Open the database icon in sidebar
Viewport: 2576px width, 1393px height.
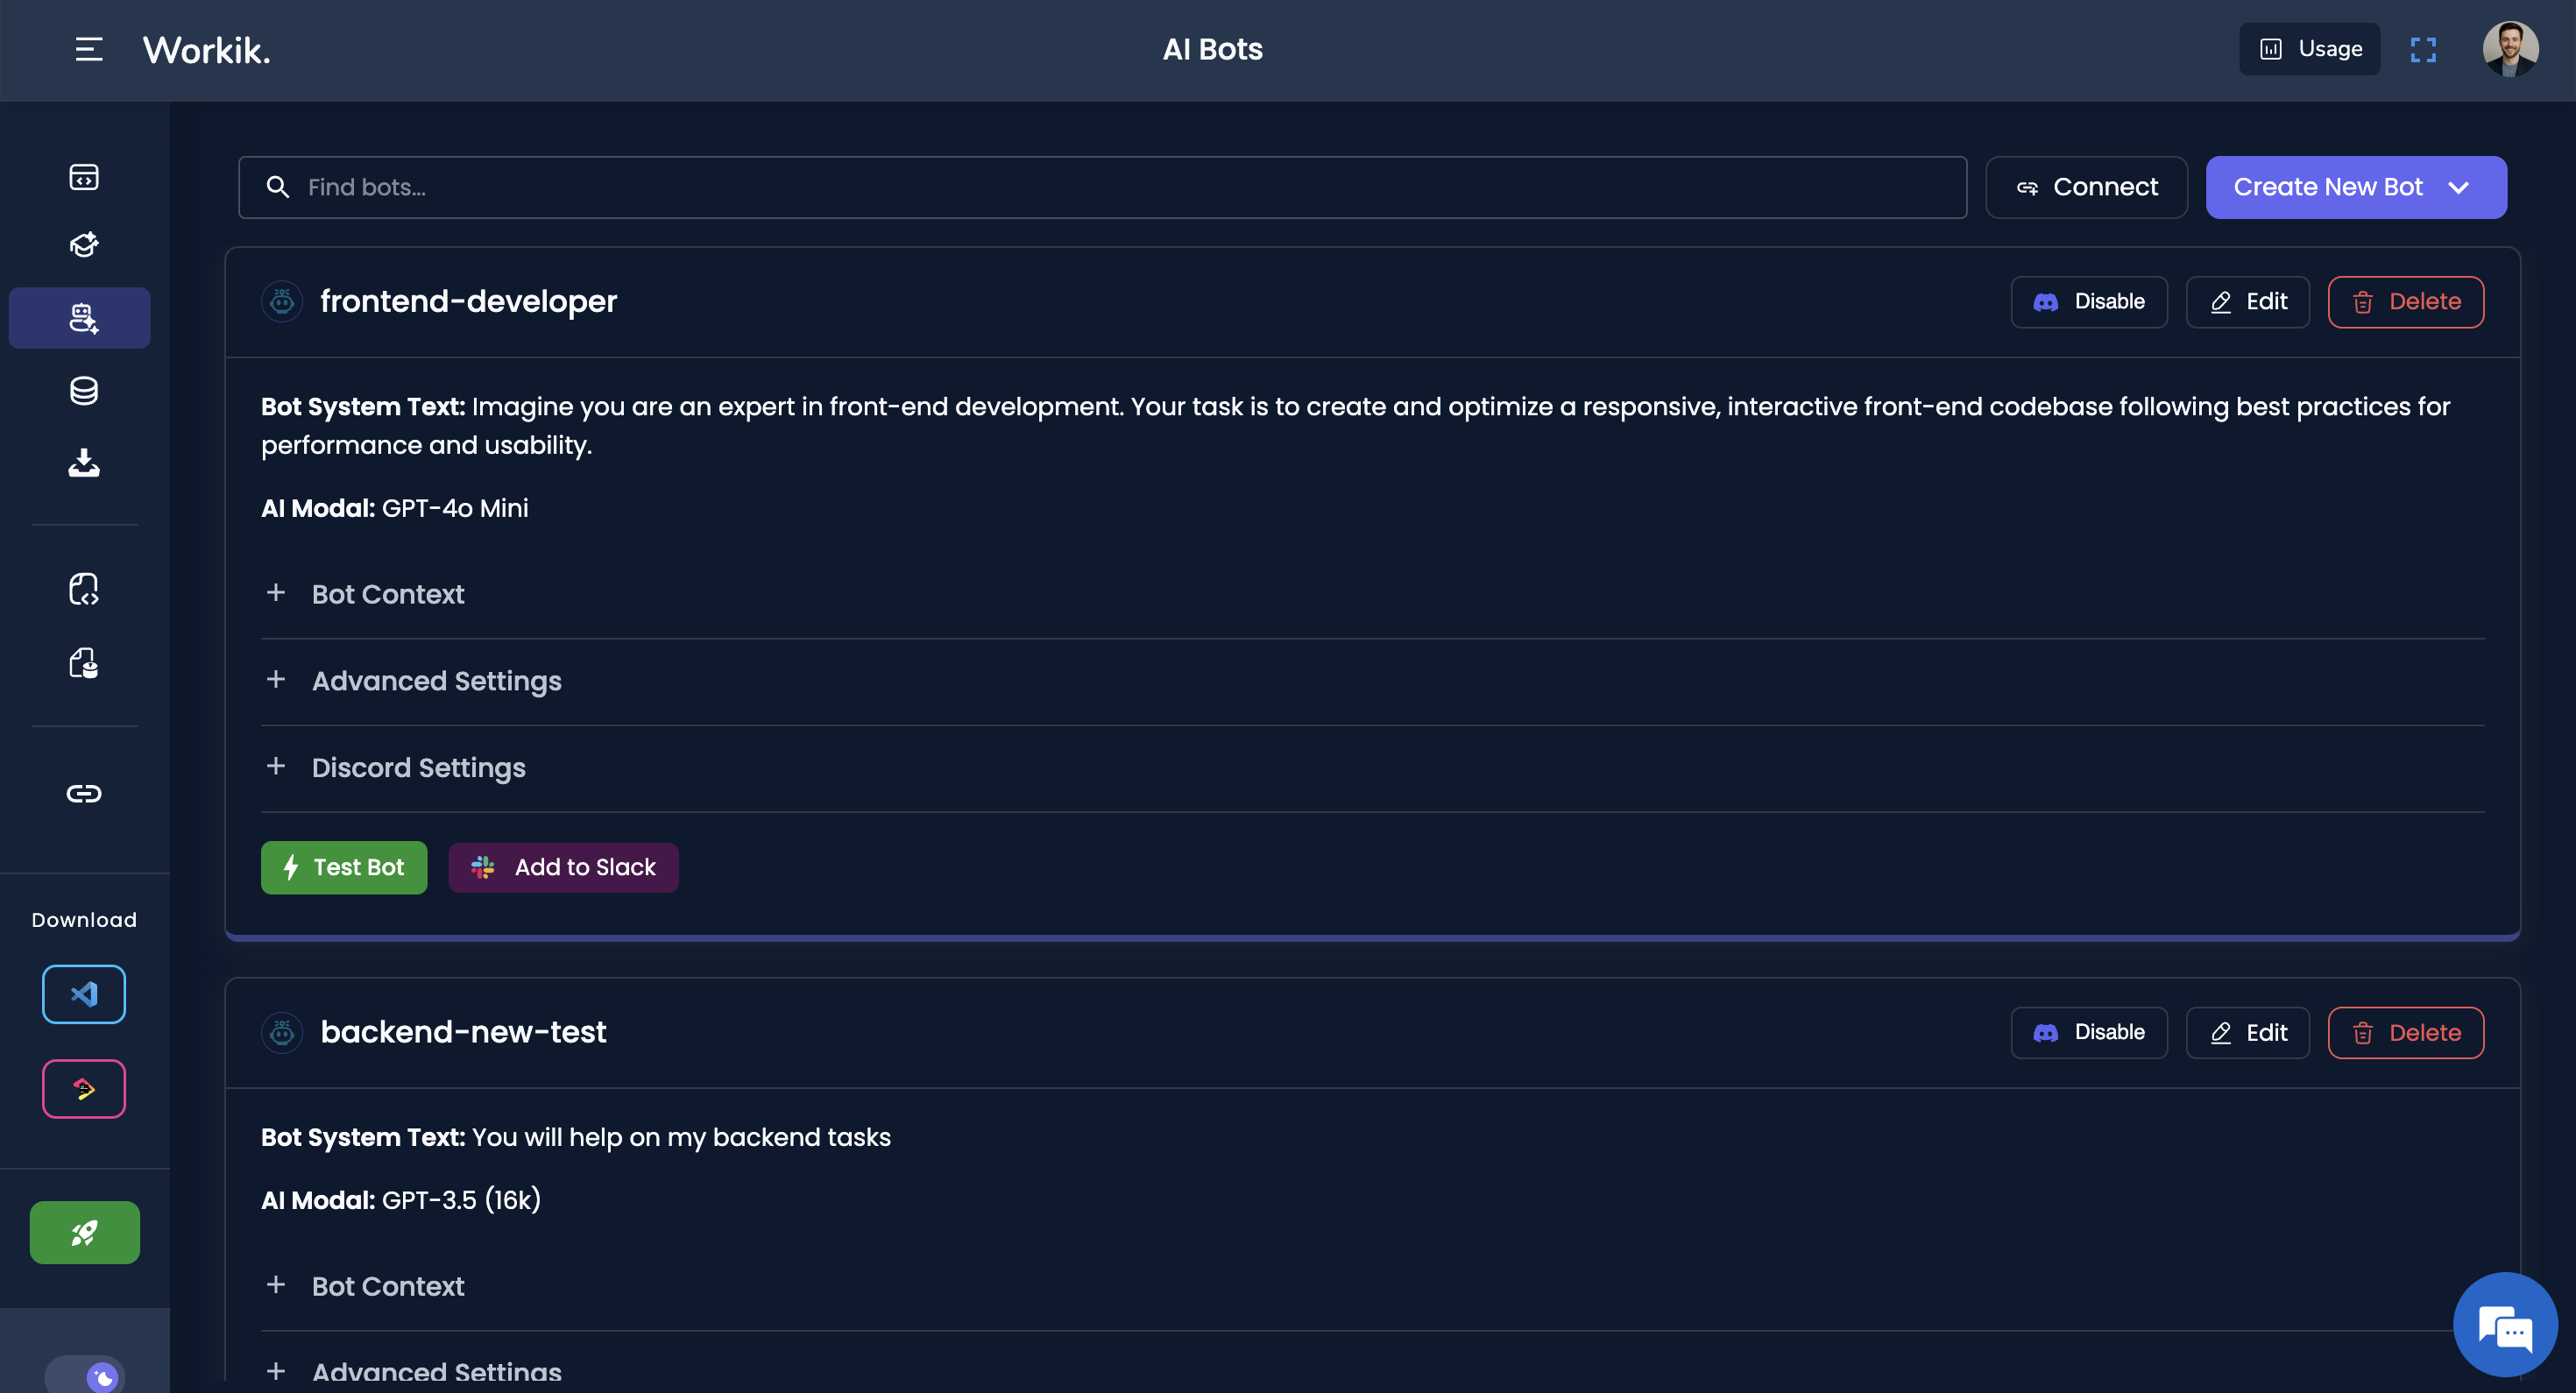pos(84,391)
